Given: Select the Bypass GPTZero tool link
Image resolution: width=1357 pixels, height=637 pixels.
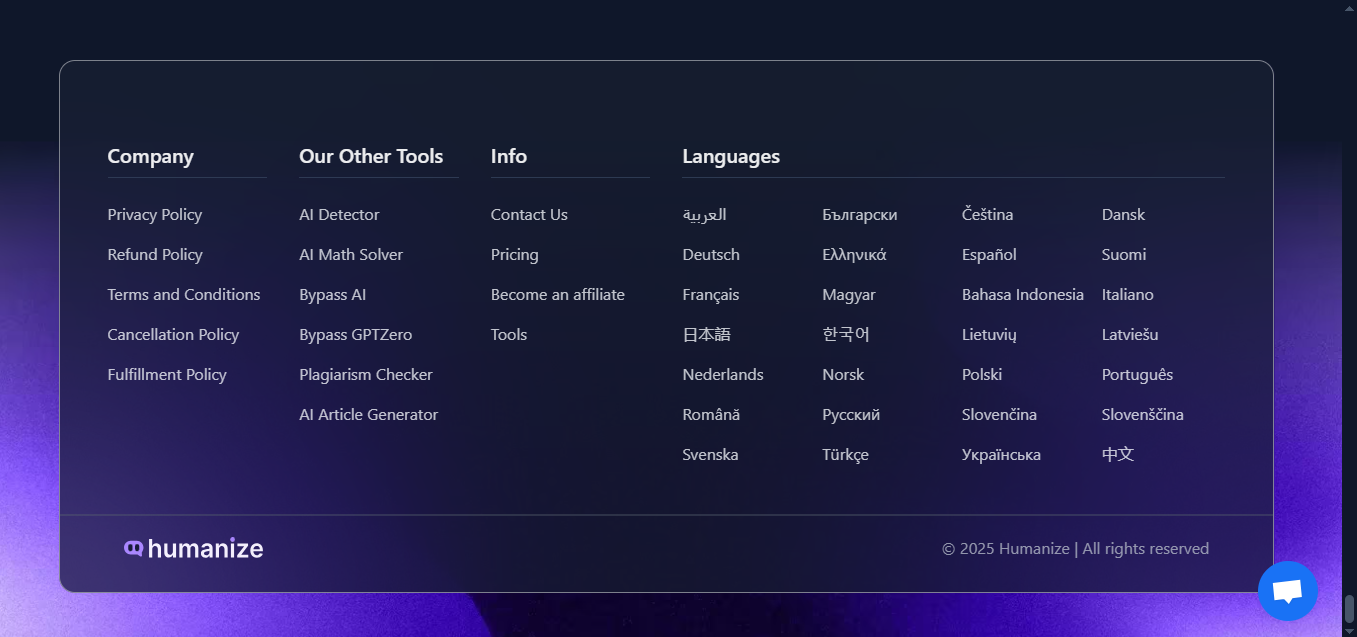Looking at the screenshot, I should coord(355,335).
